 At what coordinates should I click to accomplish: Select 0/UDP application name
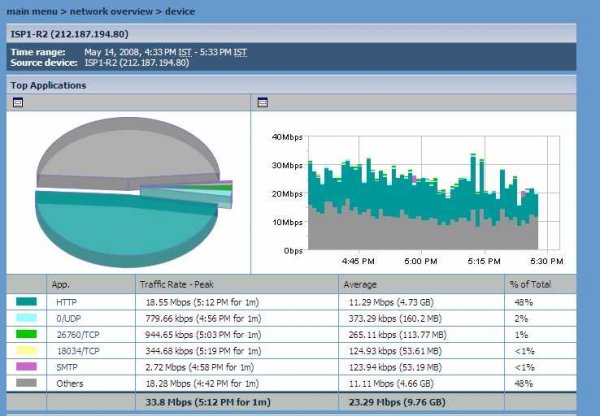(x=69, y=318)
